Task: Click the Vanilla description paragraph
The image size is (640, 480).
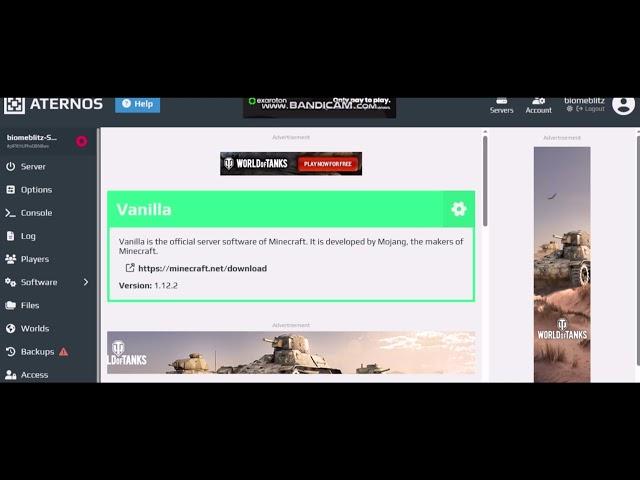Action: [291, 246]
